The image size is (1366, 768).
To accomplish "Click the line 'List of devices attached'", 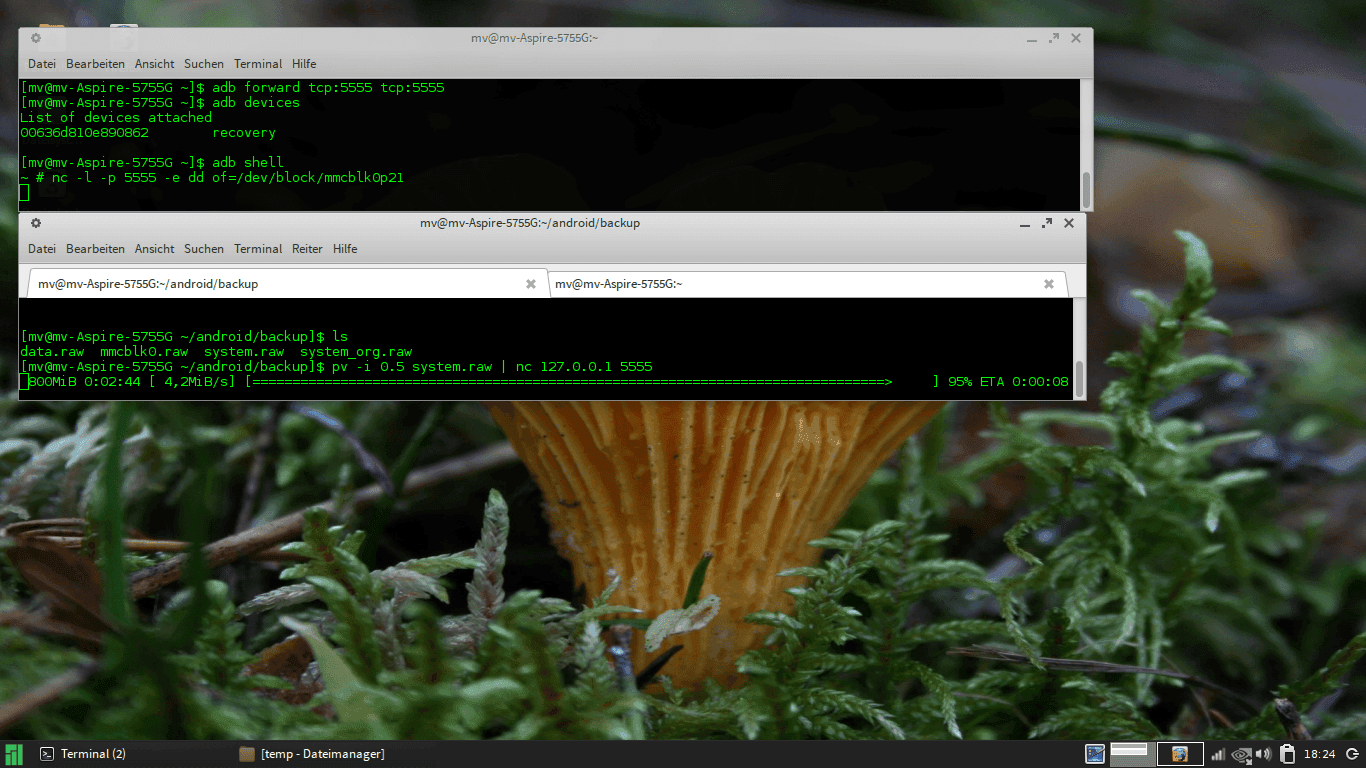I will 116,118.
